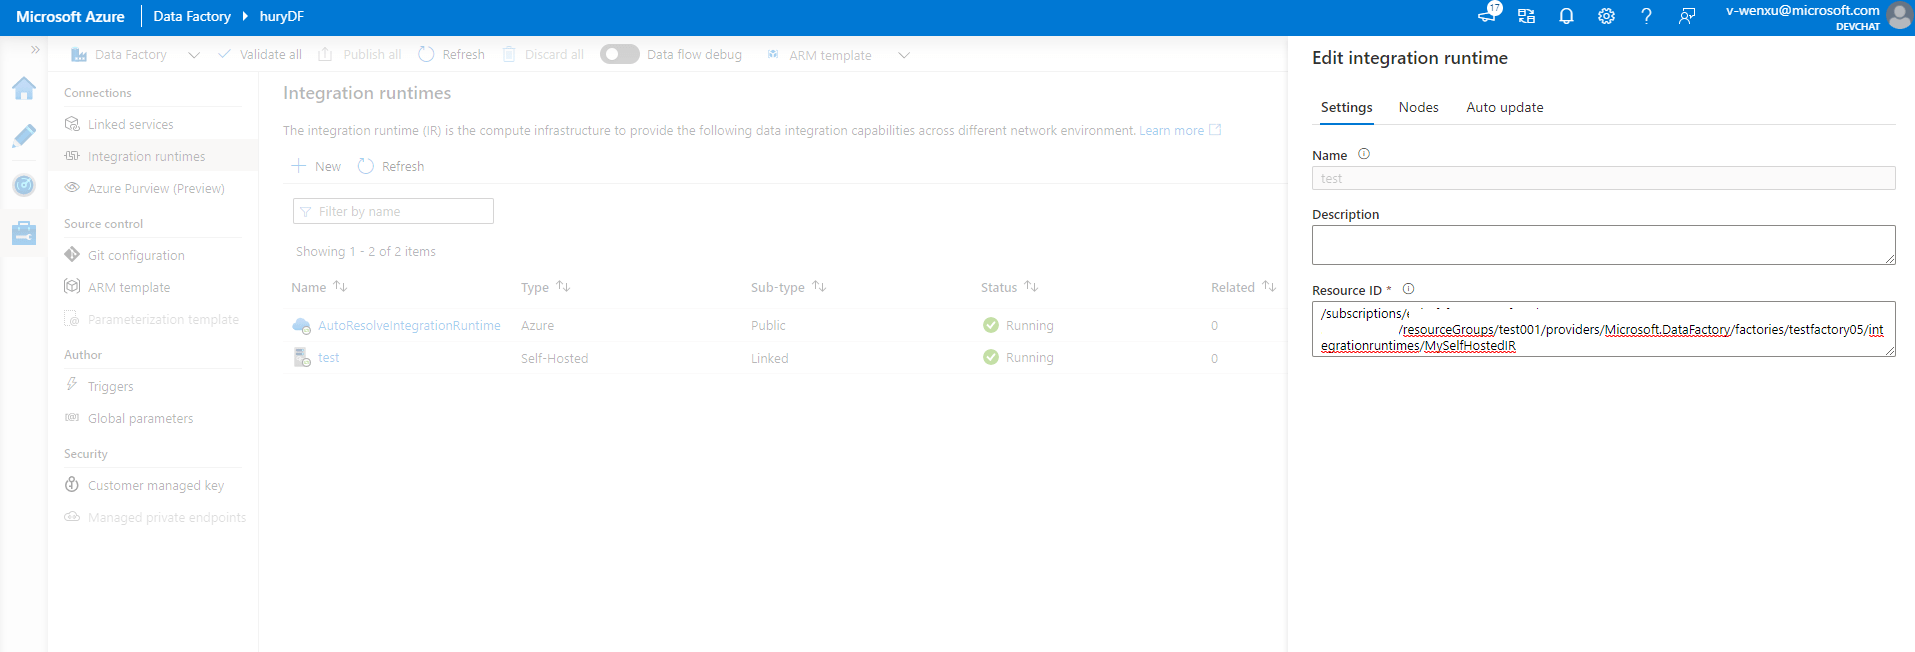Open the Help question mark icon
Image resolution: width=1915 pixels, height=652 pixels.
click(1646, 16)
